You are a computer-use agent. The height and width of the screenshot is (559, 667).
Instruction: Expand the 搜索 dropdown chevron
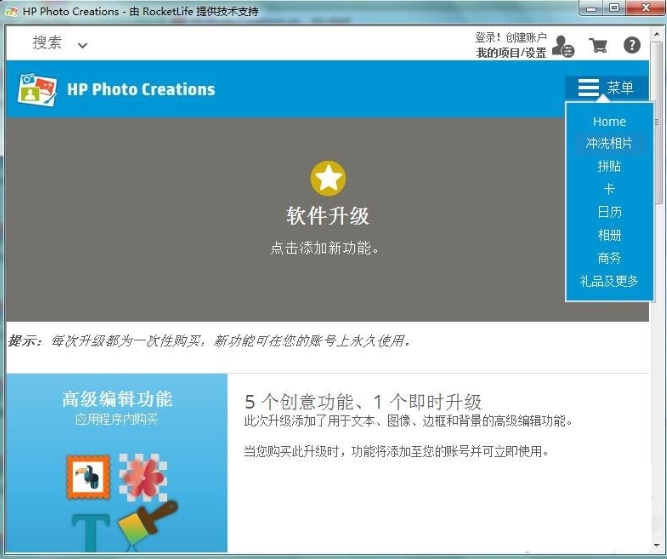coord(83,45)
